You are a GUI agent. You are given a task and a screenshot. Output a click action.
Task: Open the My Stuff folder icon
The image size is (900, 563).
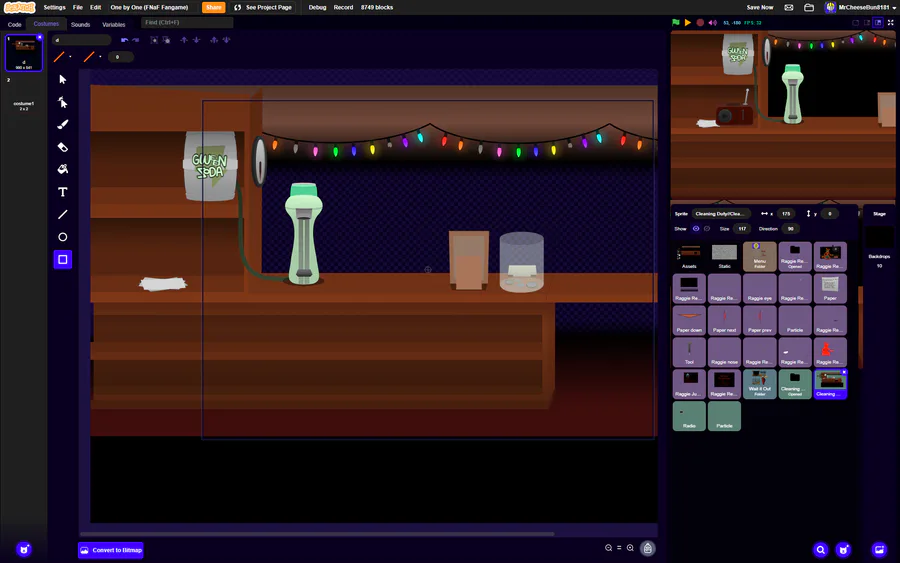809,7
